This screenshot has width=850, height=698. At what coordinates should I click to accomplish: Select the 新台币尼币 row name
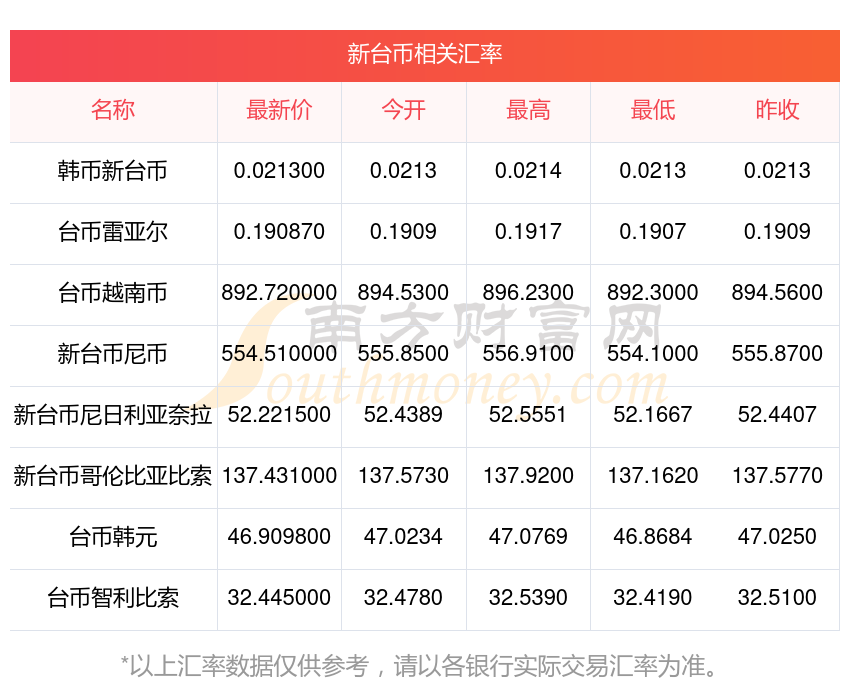[x=113, y=354]
